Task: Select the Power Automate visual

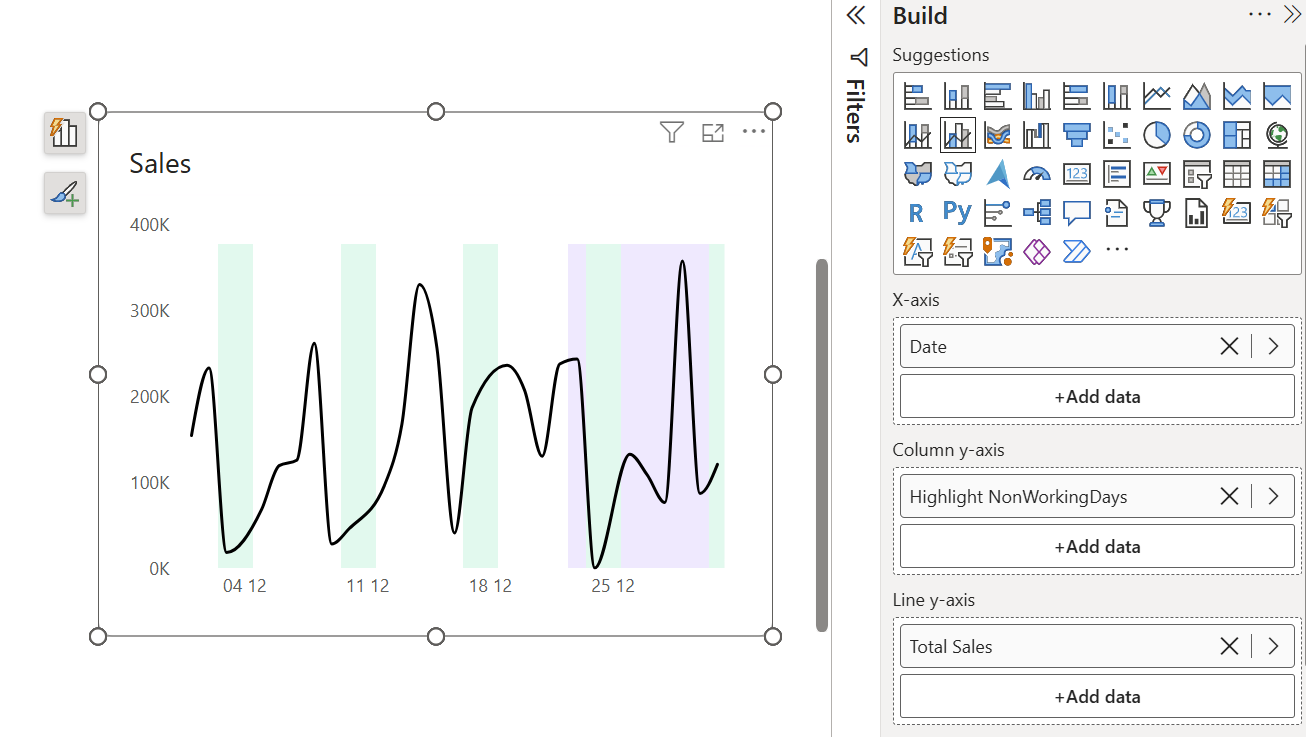Action: click(1077, 250)
